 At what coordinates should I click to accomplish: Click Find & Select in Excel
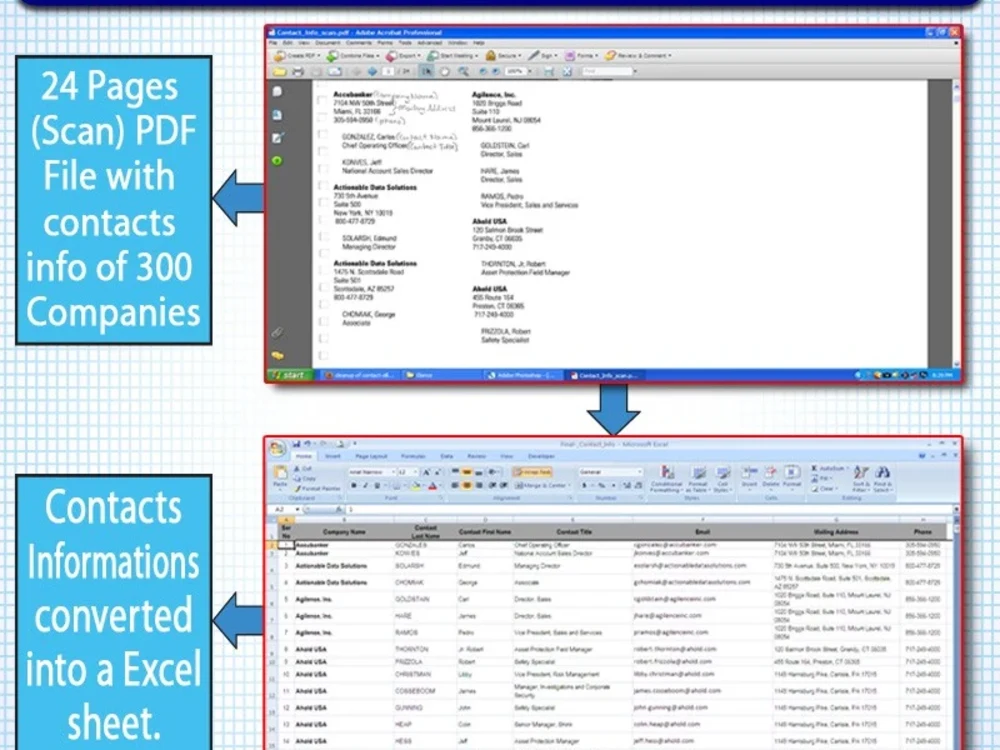(882, 479)
